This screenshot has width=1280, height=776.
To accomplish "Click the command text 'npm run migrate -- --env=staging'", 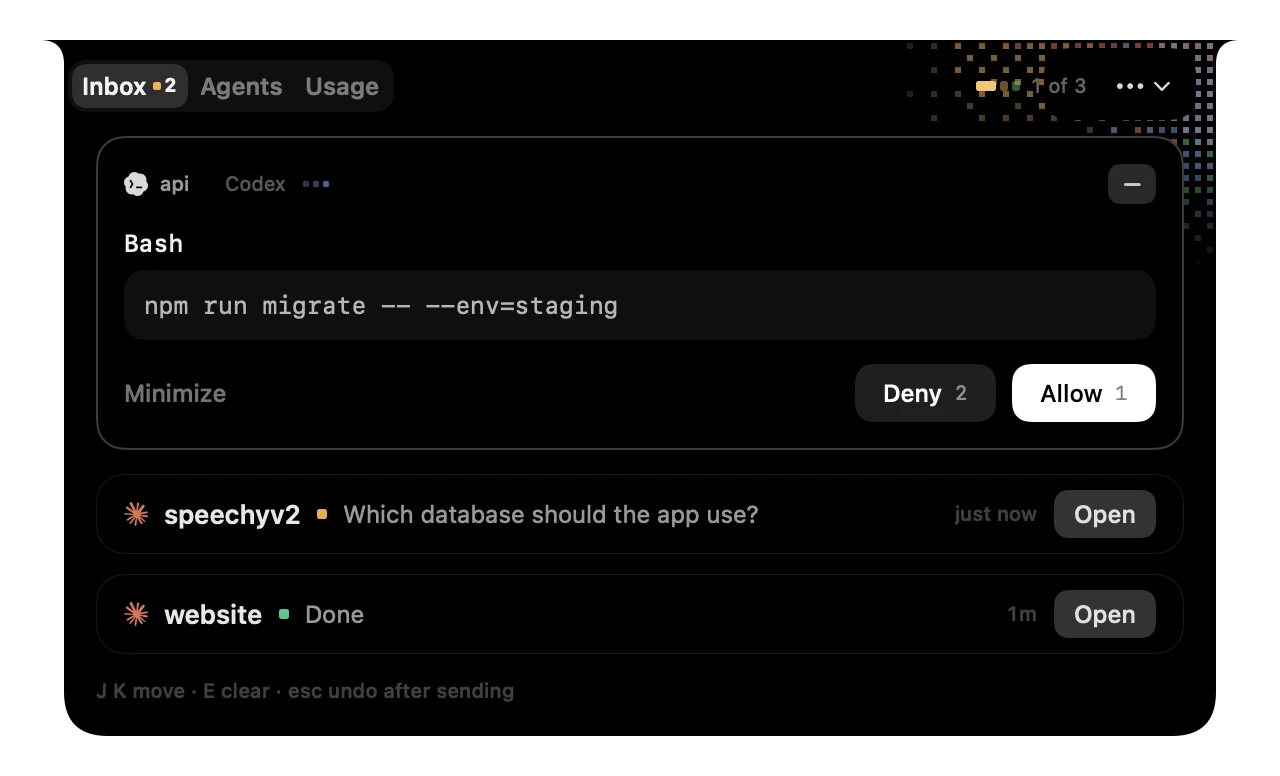I will point(381,306).
